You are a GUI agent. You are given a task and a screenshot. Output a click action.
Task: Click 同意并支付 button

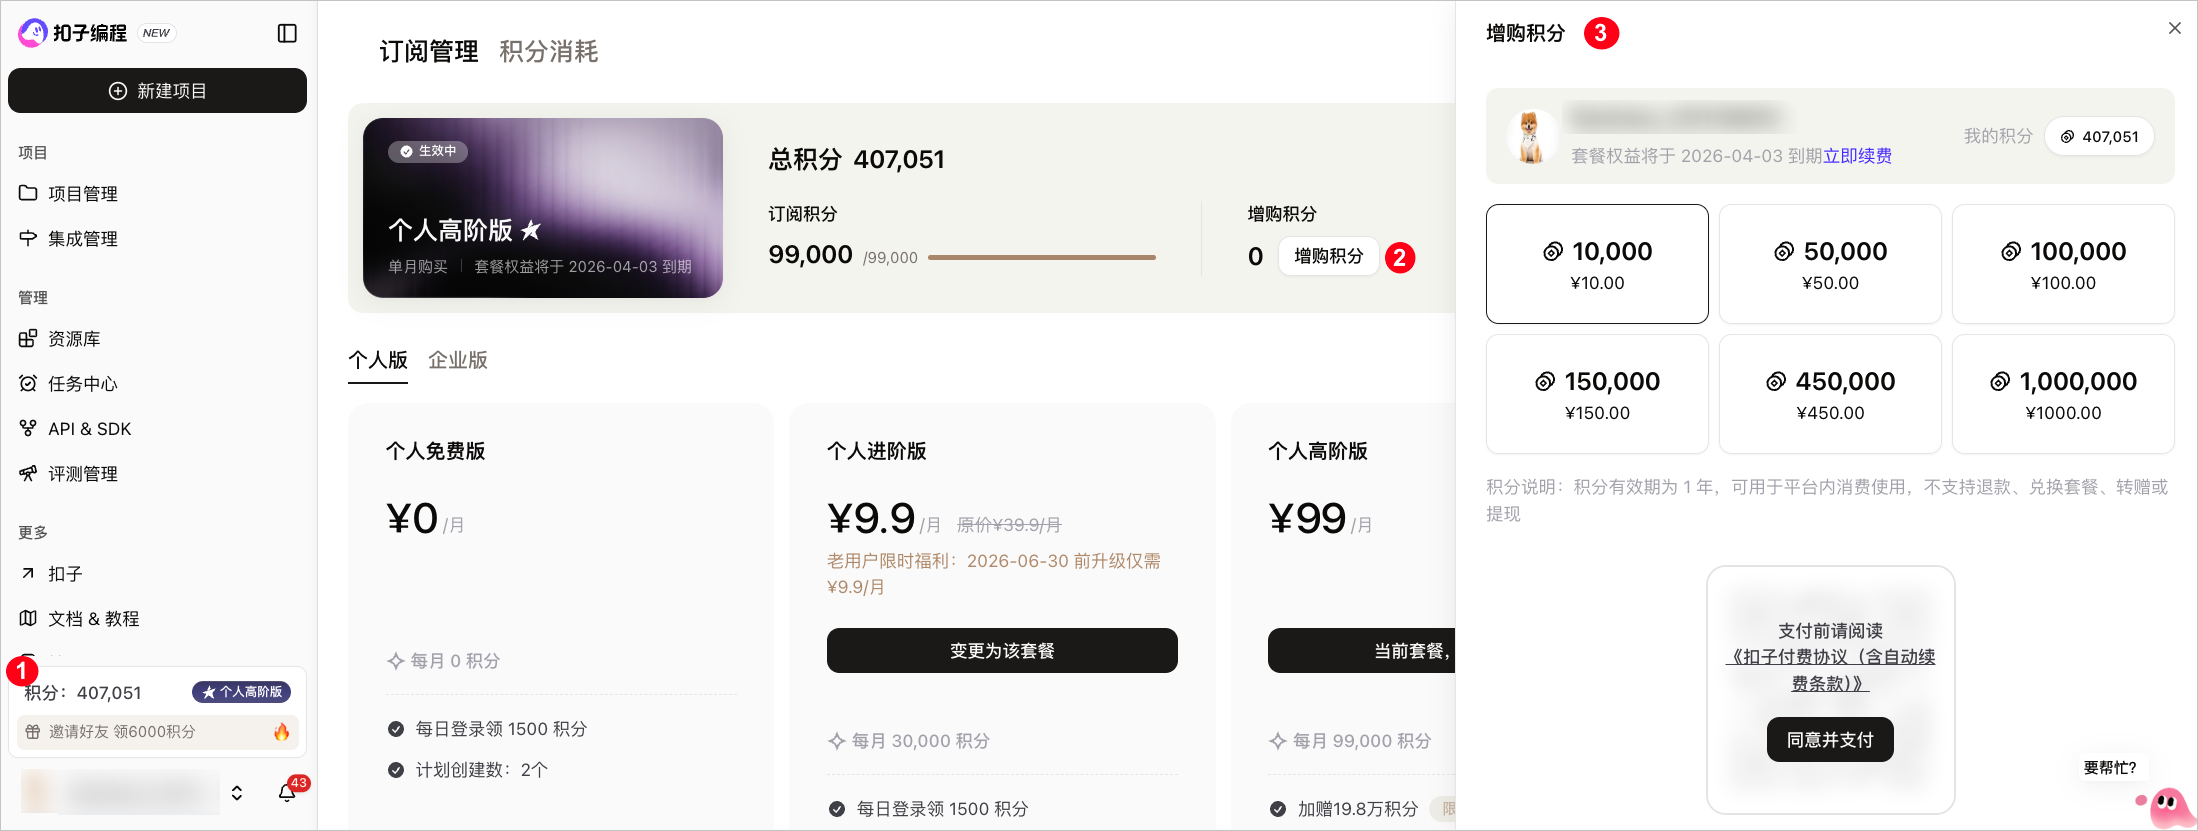pyautogui.click(x=1829, y=740)
